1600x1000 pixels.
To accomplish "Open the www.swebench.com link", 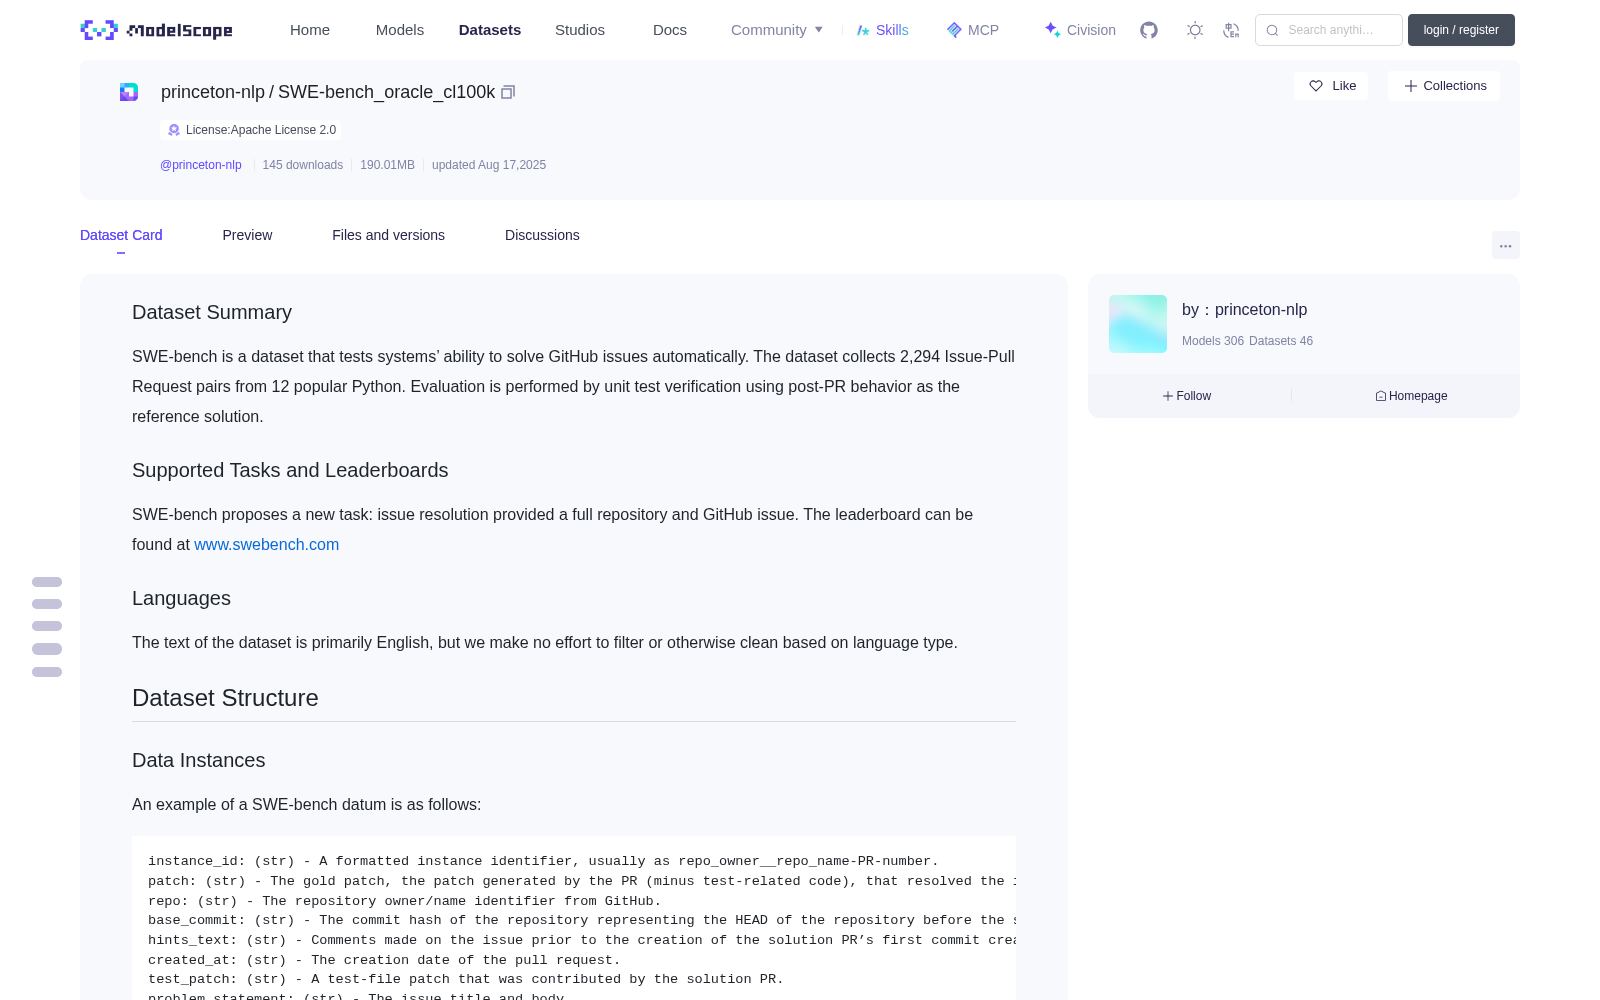I will click(266, 544).
